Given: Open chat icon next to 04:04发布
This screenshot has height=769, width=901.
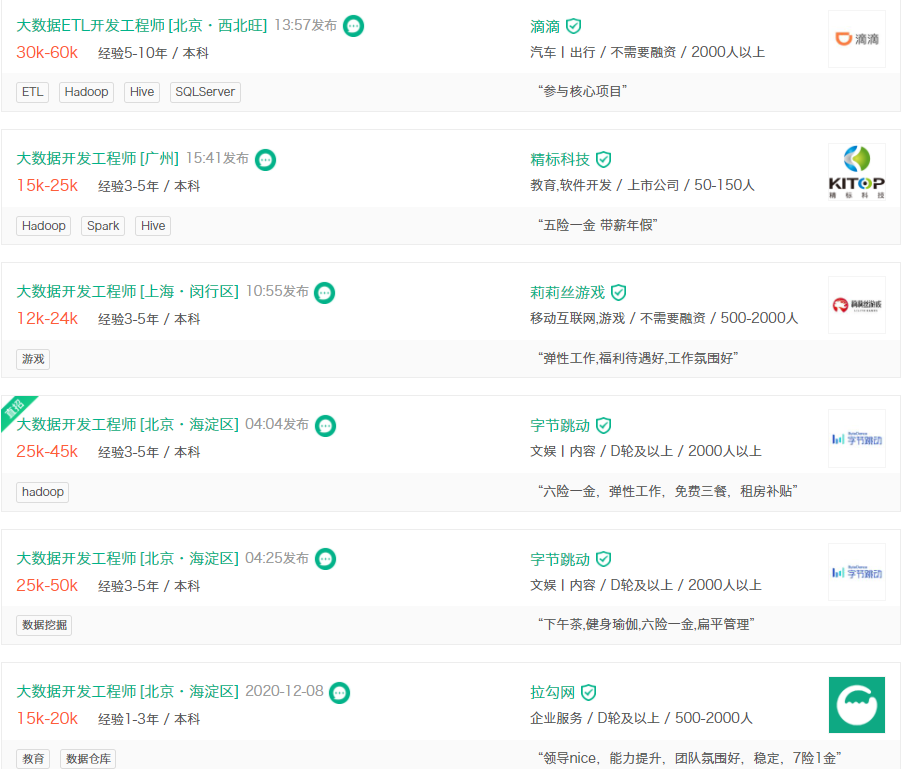Looking at the screenshot, I should coord(326,425).
